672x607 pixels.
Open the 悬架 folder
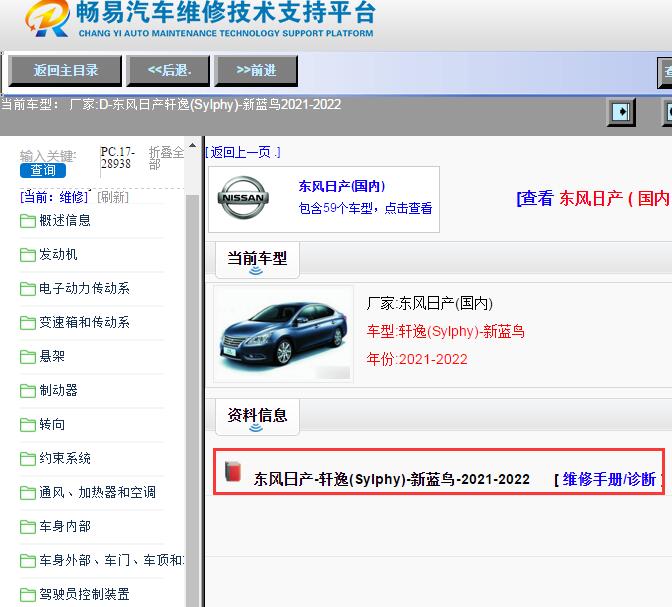(x=42, y=357)
